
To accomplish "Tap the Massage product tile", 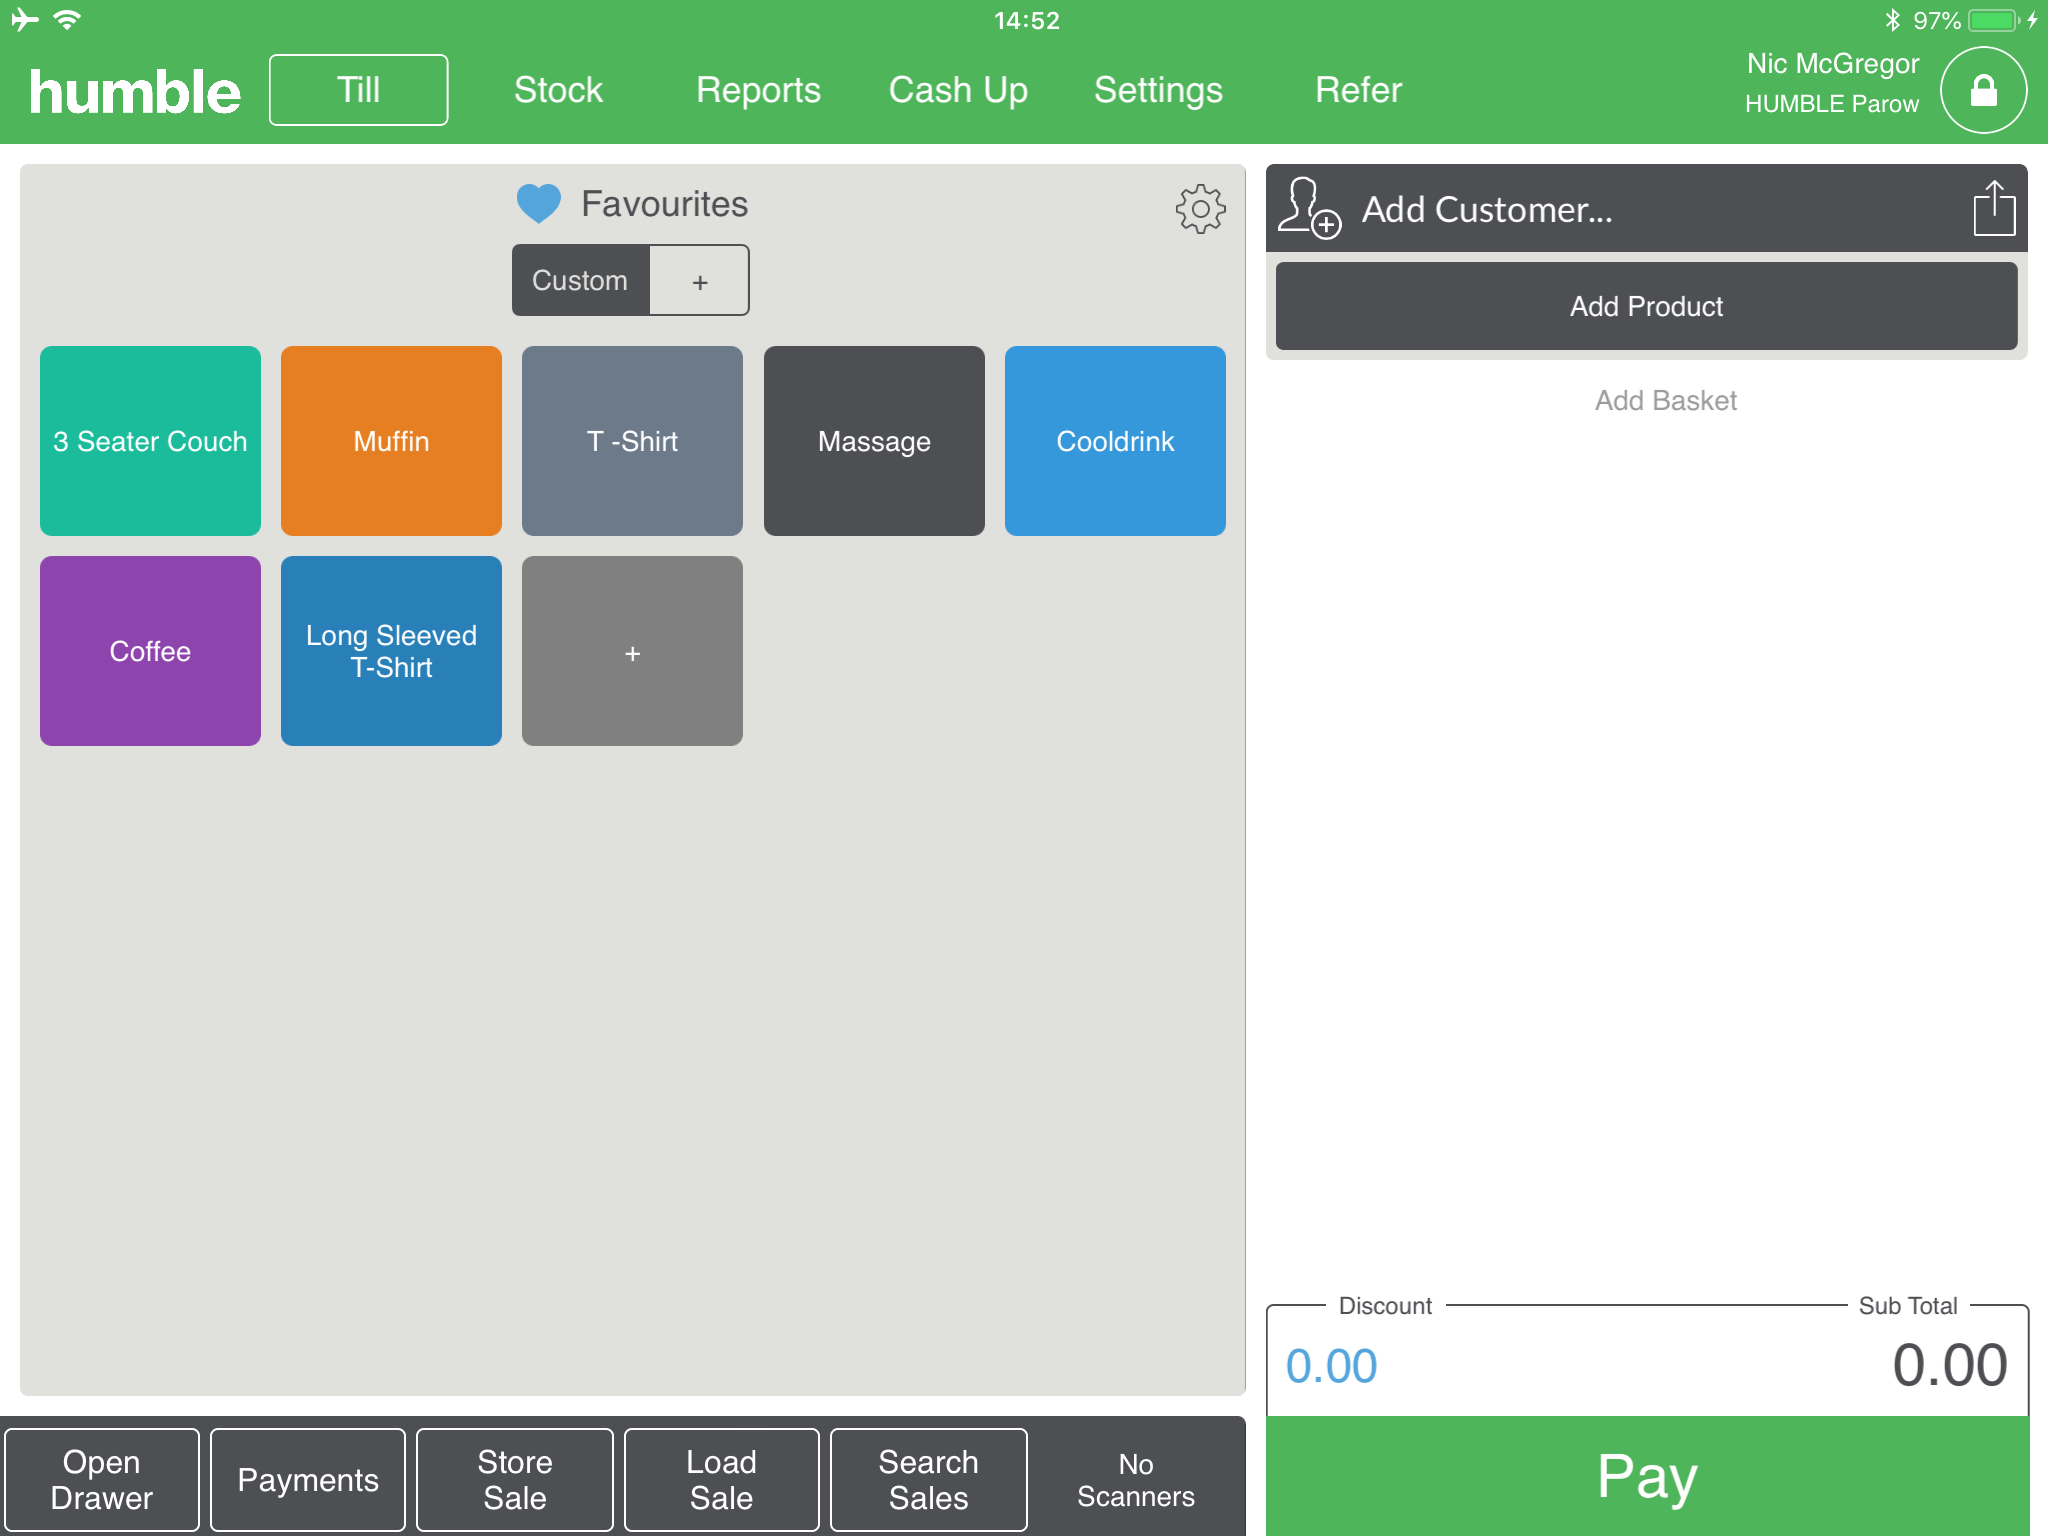I will 874,441.
